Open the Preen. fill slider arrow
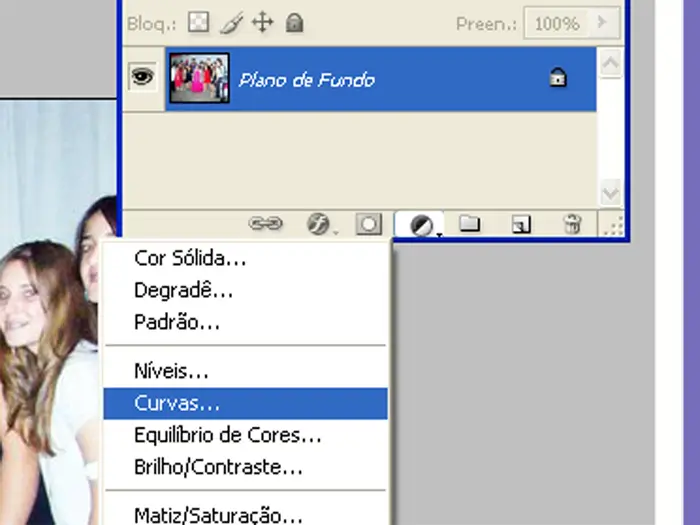This screenshot has height=525, width=700. (x=602, y=22)
